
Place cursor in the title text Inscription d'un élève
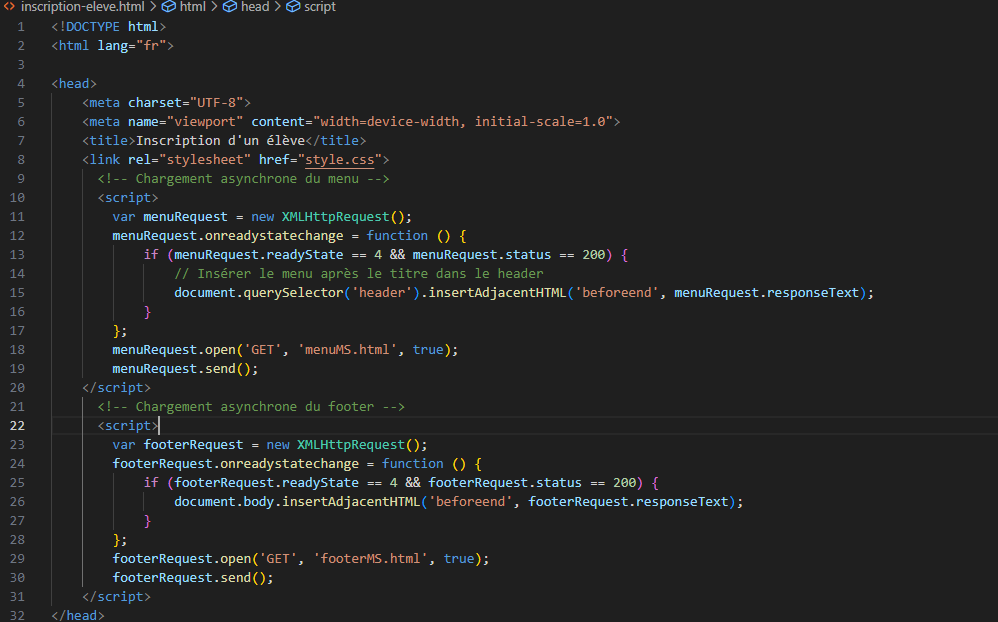point(220,140)
